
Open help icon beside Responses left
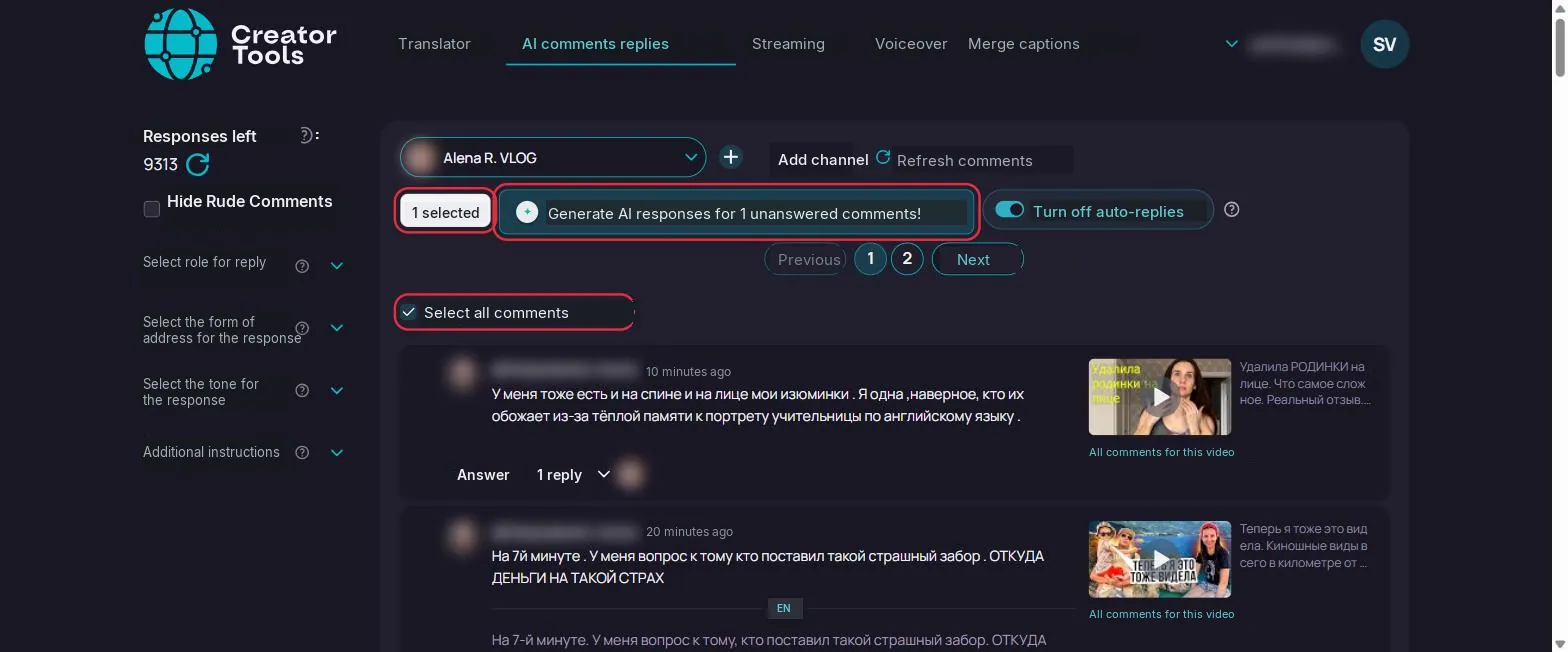(307, 136)
